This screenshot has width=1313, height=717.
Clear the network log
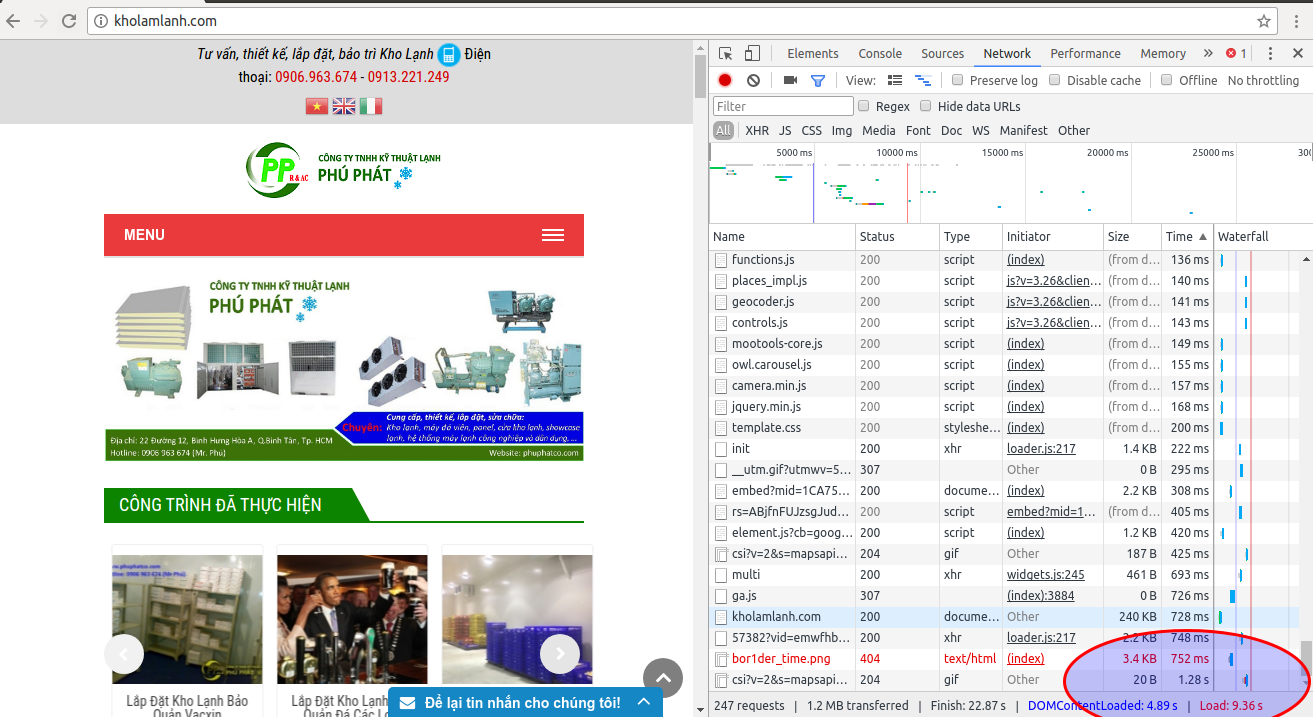tap(753, 80)
